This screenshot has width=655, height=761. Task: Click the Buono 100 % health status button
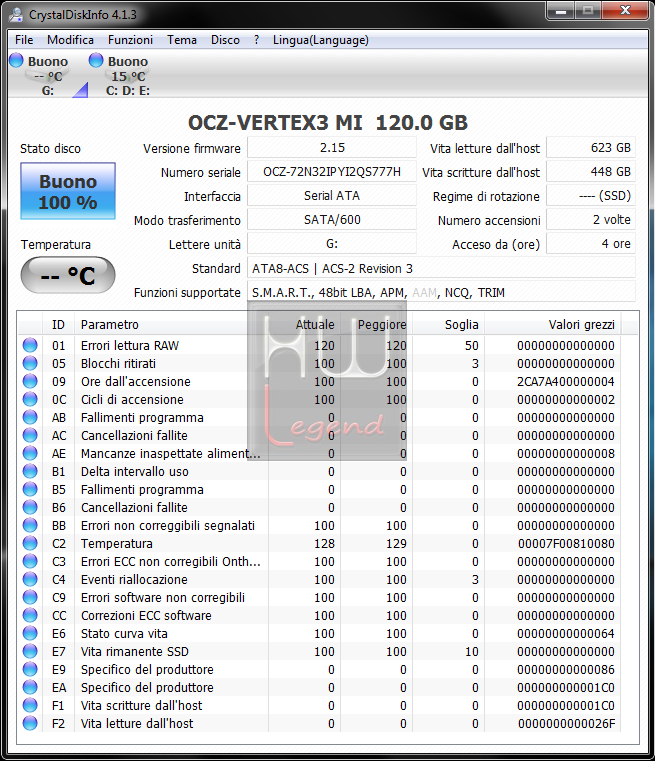point(68,191)
